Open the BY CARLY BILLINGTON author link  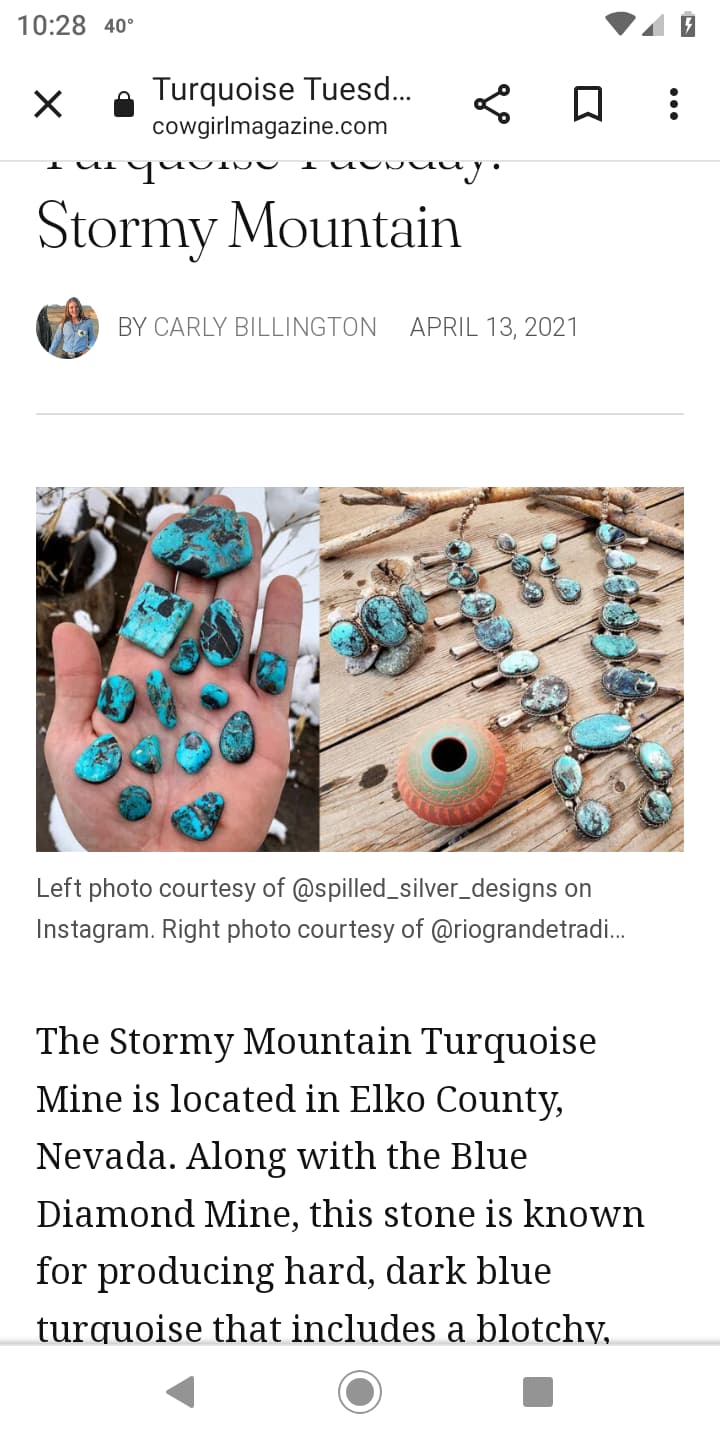(x=247, y=327)
